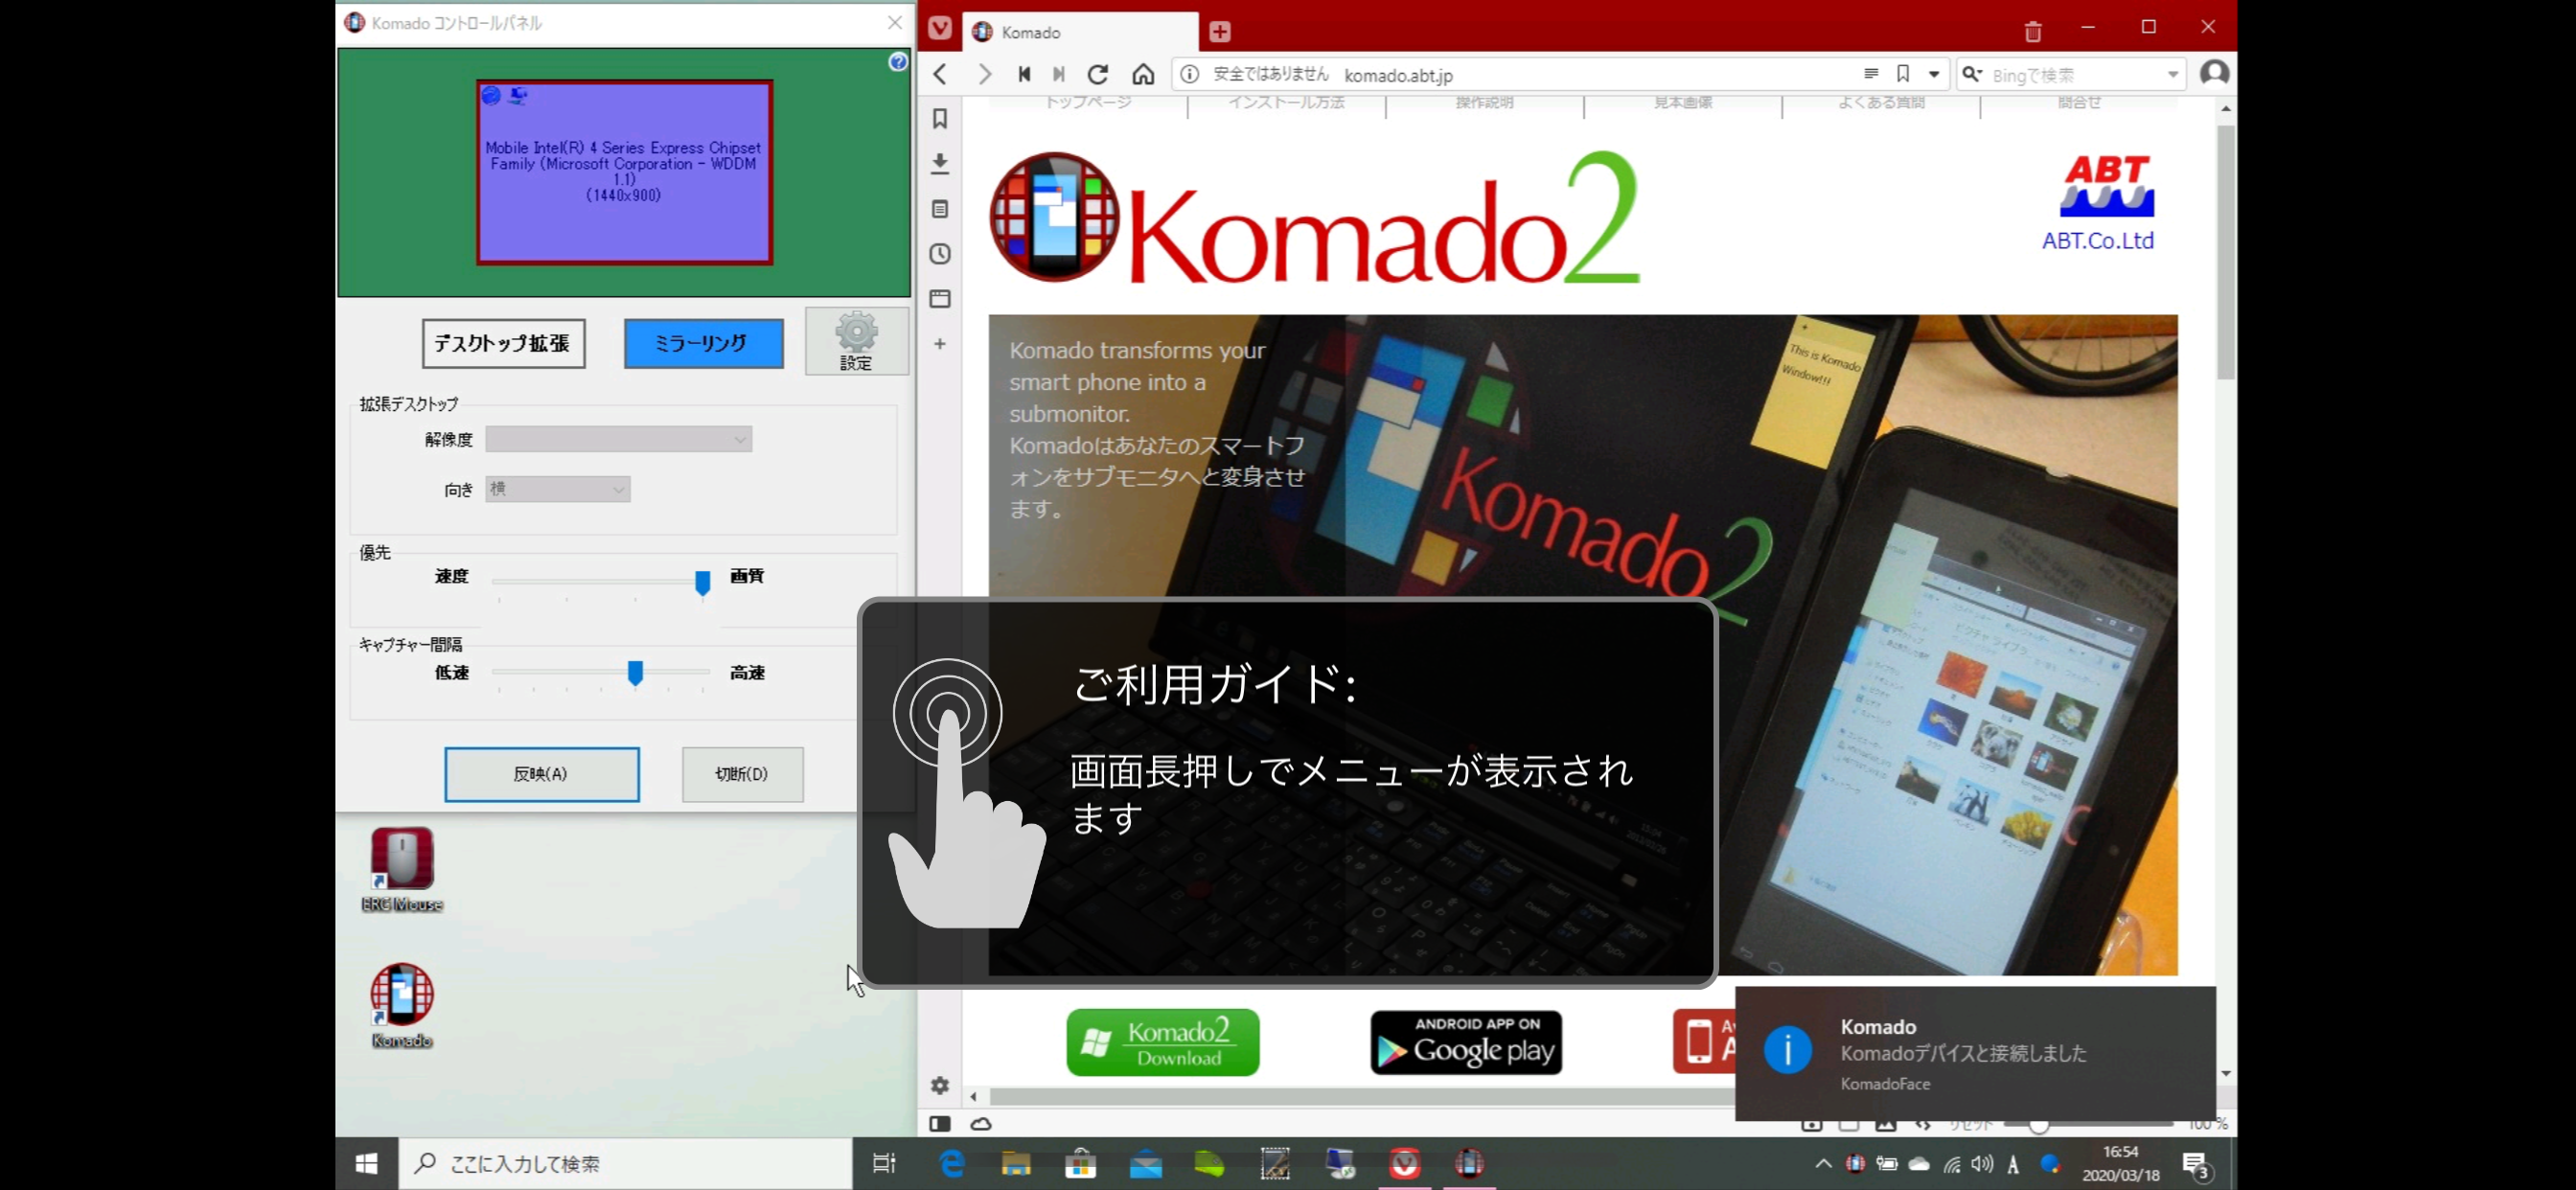Viewport: 2576px width, 1190px height.
Task: Show hidden system tray icons
Action: coord(1823,1163)
